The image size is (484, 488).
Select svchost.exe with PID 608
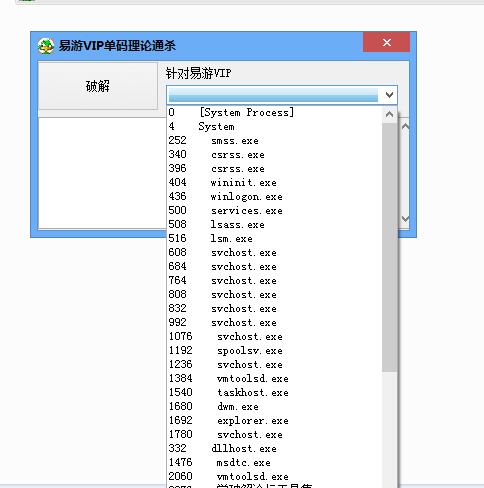click(x=274, y=252)
